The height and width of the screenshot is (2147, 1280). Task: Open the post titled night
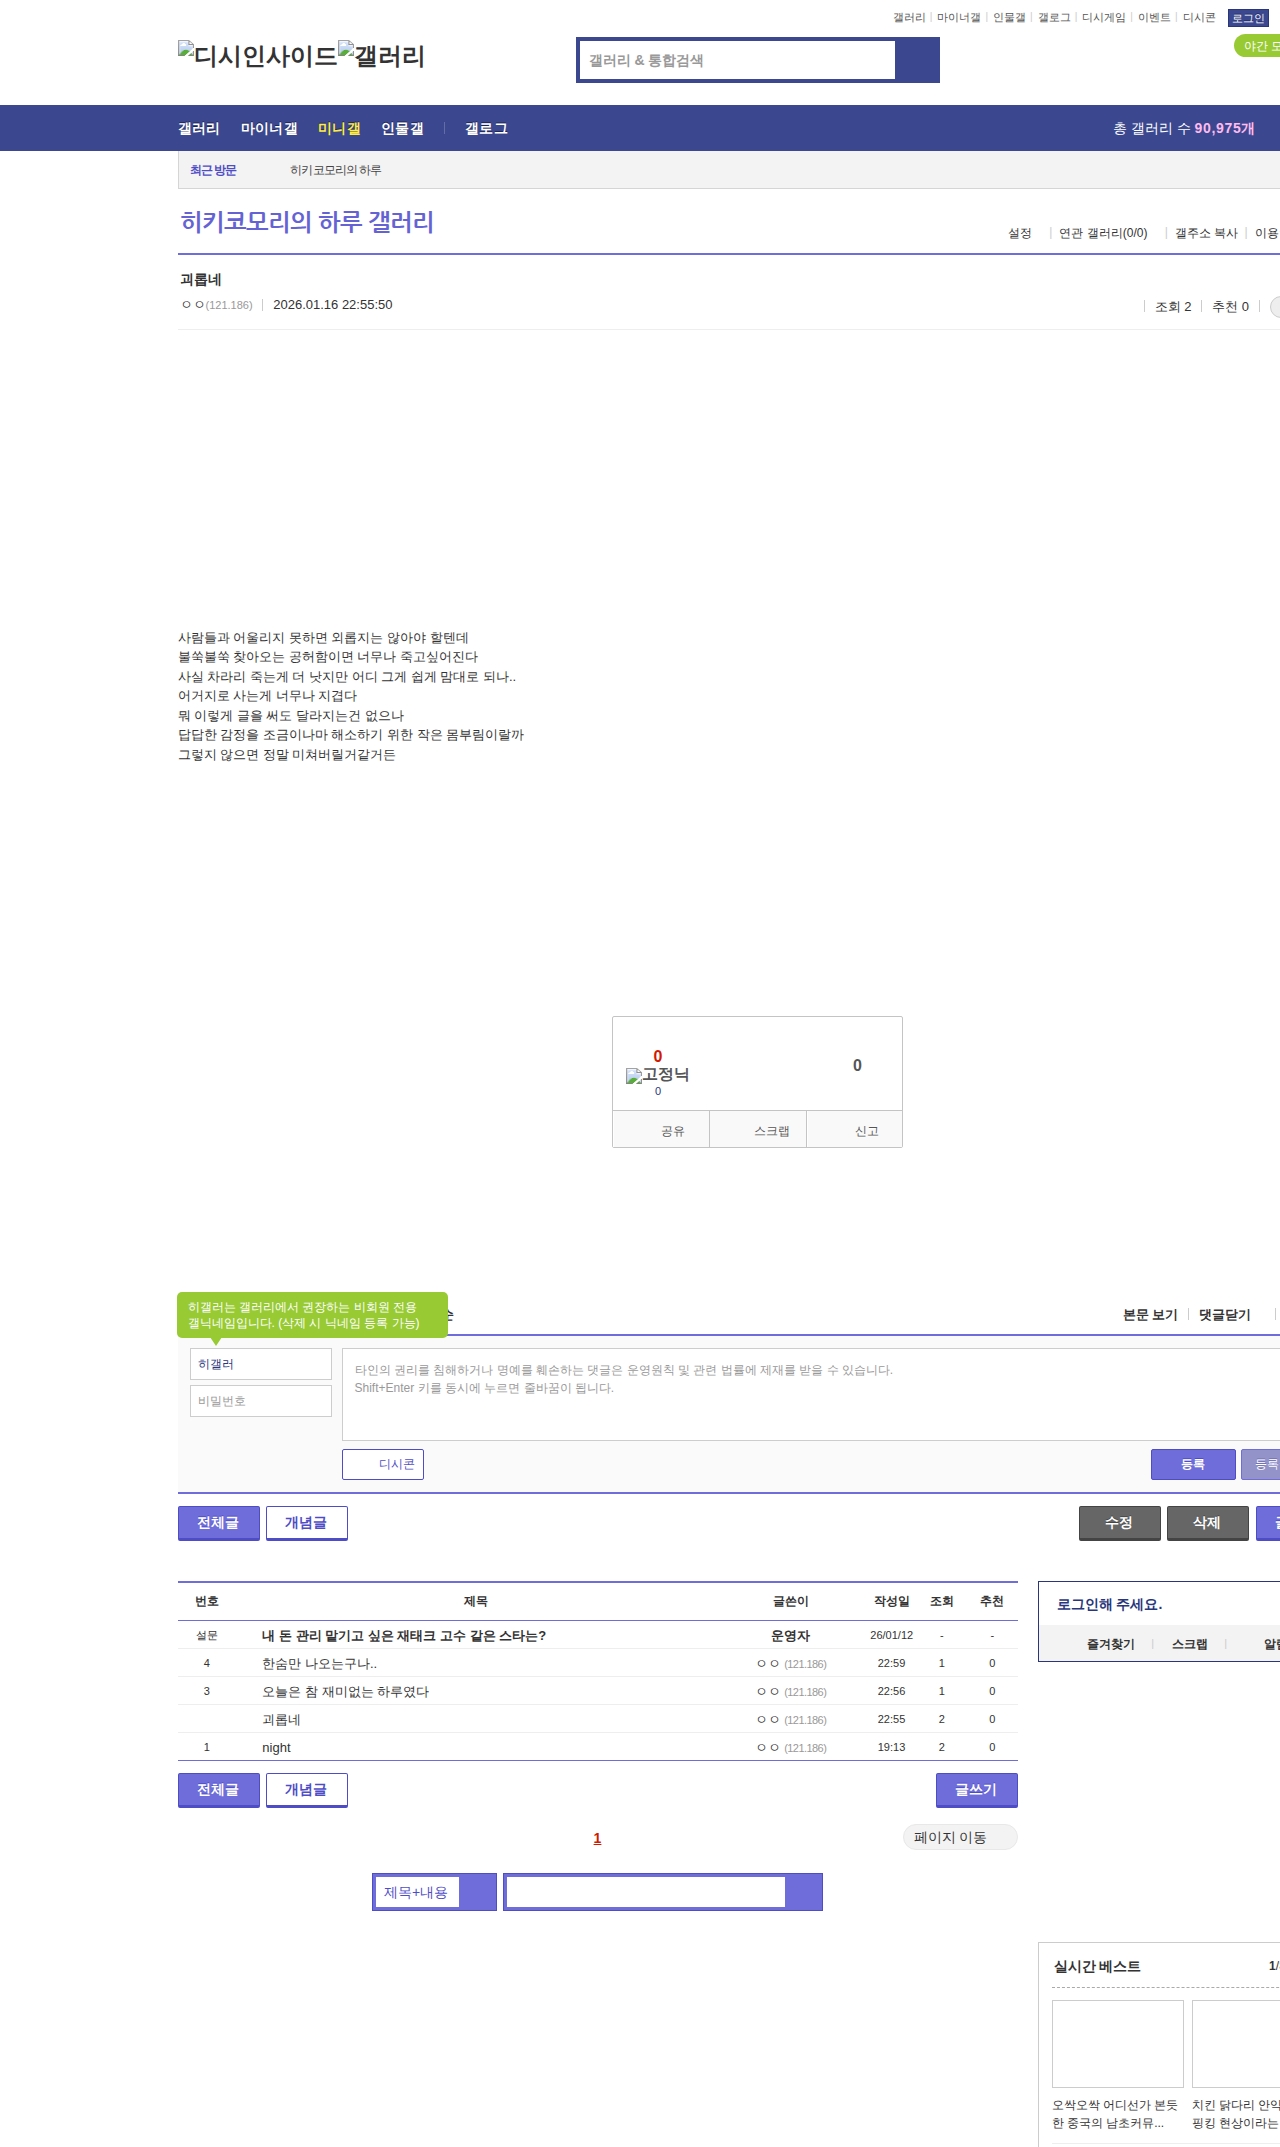click(276, 1747)
